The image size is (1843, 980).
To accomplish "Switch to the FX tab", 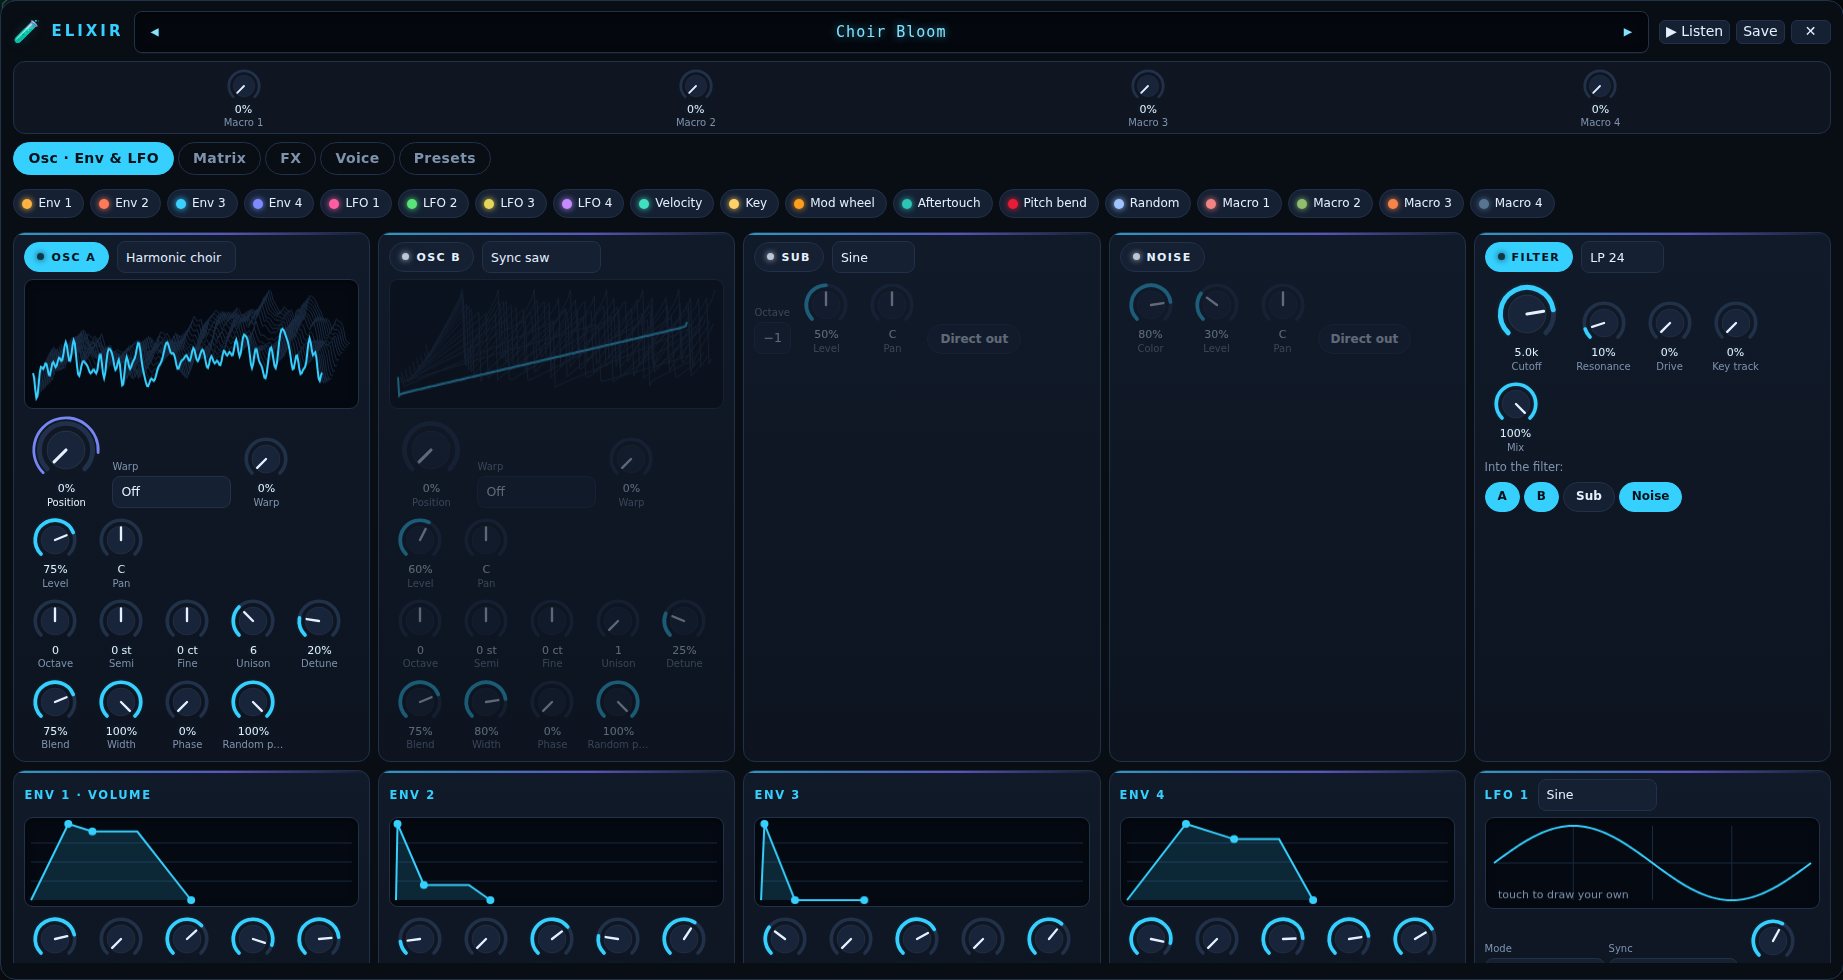I will (x=290, y=158).
